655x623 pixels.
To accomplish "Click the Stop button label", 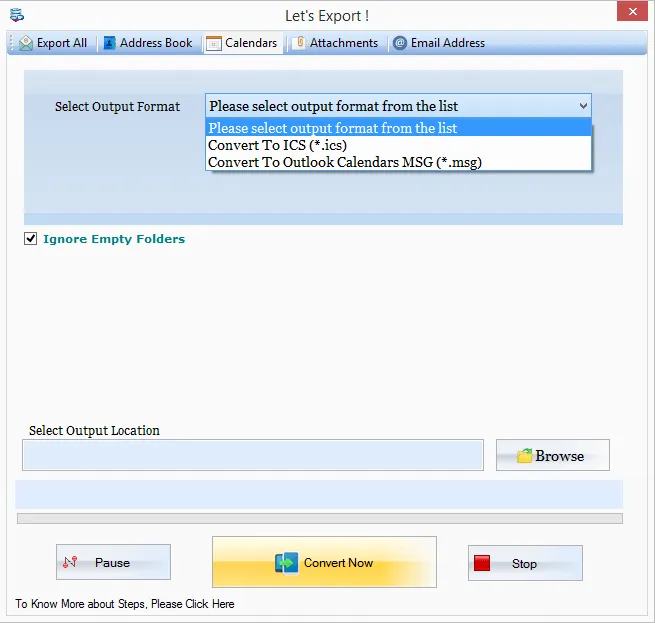I will coord(524,564).
